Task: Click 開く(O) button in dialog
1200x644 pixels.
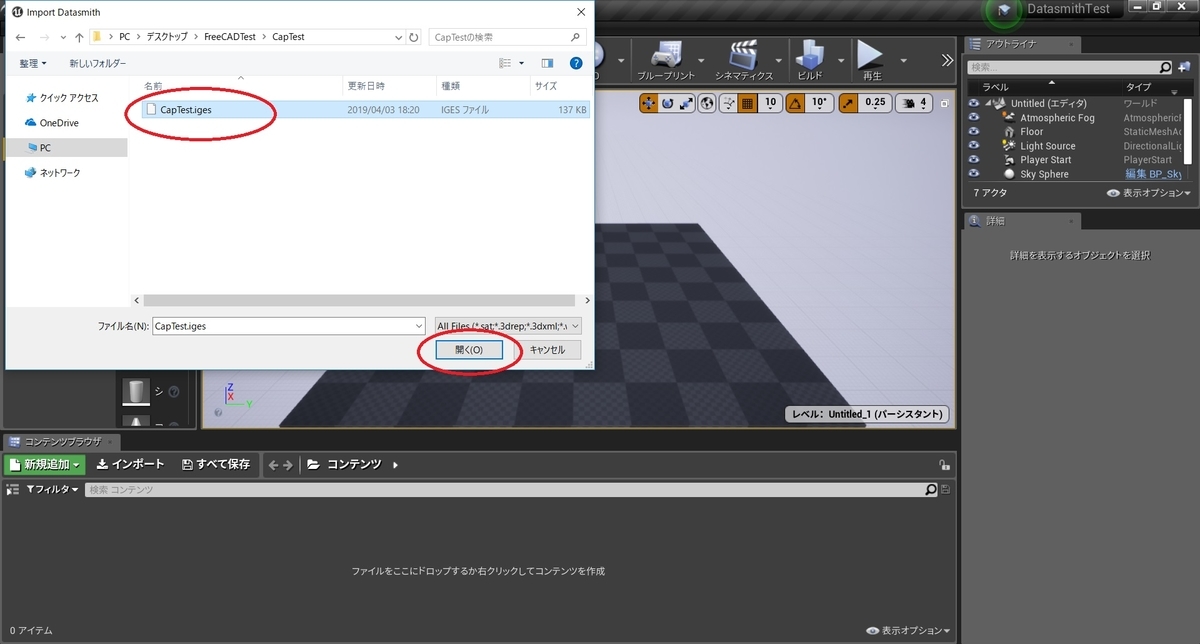Action: [469, 350]
